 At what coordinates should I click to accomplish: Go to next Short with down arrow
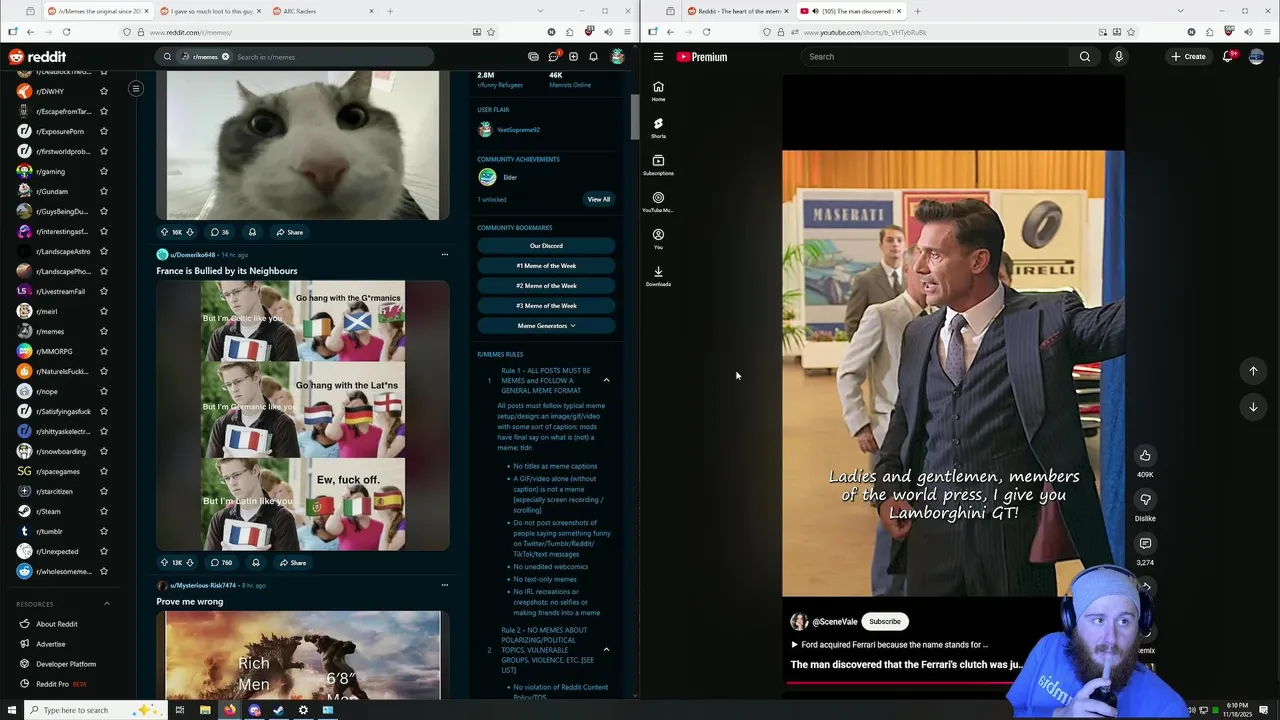[1253, 407]
